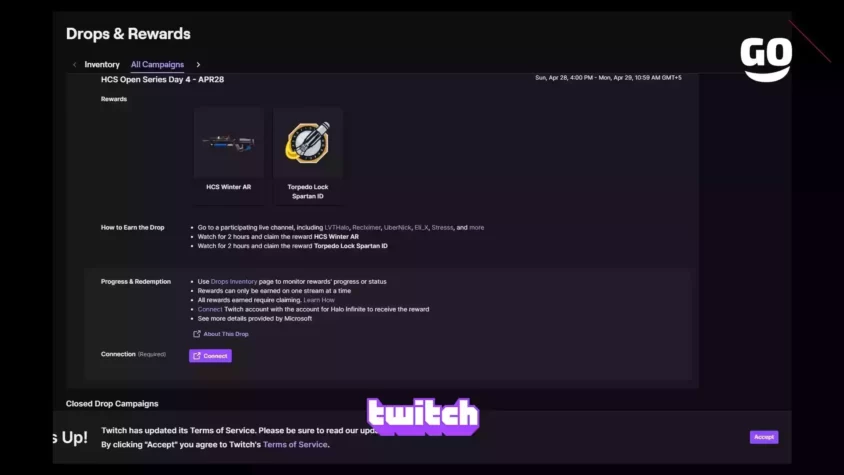The height and width of the screenshot is (475, 844).
Task: Go to the Stresss channel link
Action: pyautogui.click(x=442, y=228)
